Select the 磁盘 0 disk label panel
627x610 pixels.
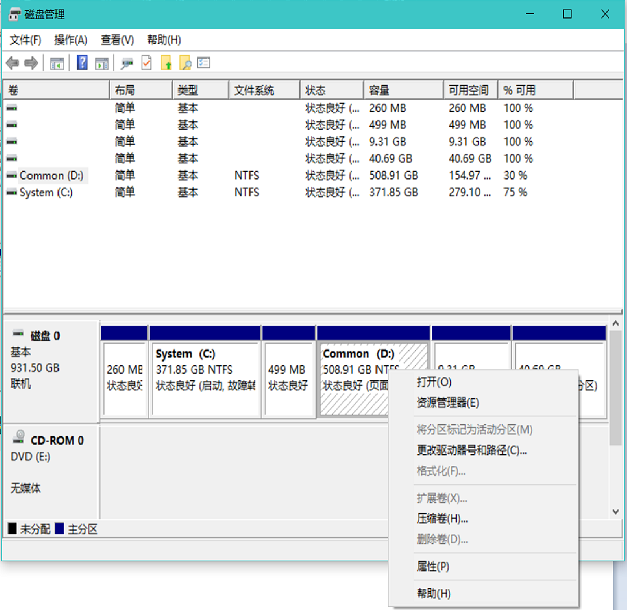[51, 371]
